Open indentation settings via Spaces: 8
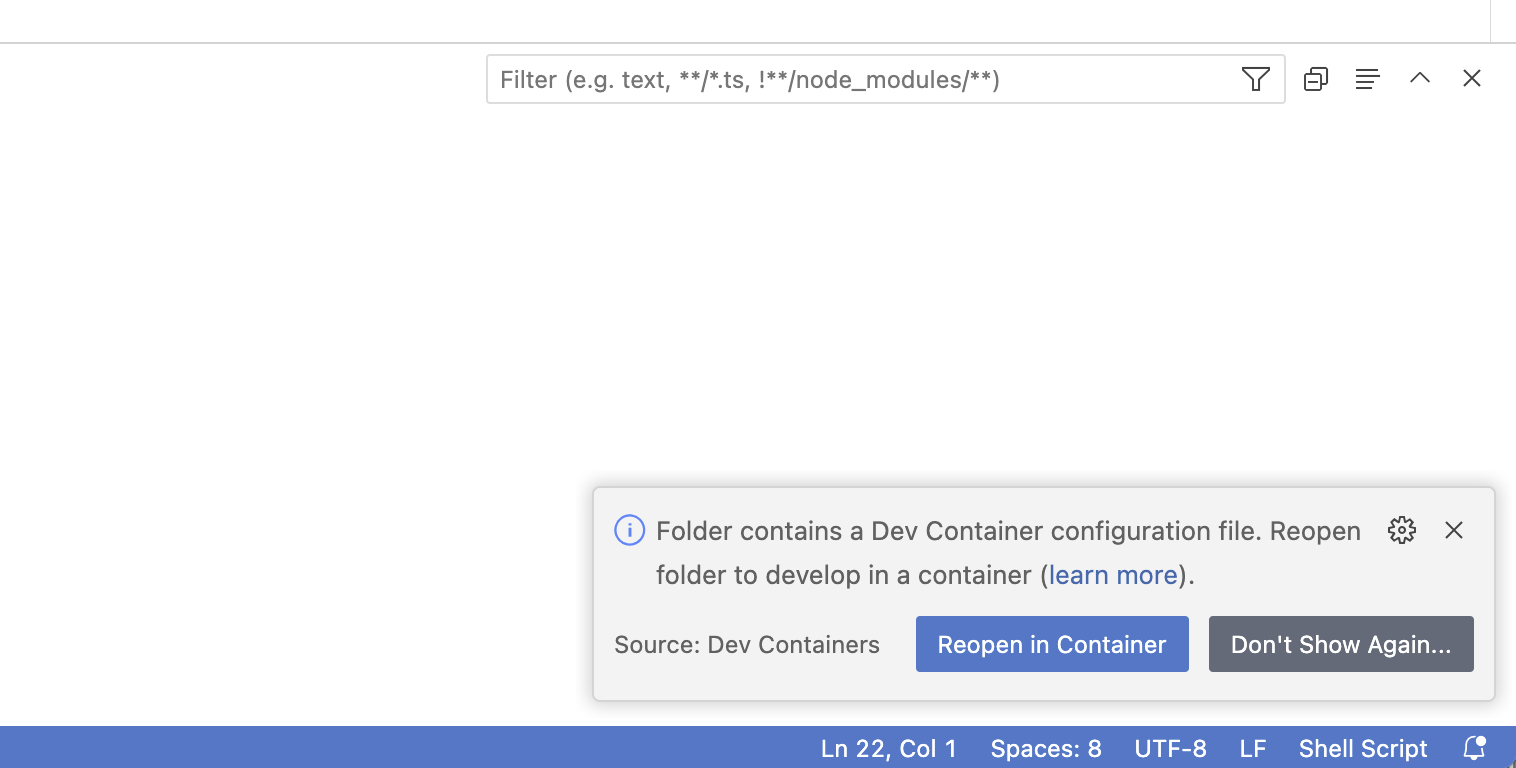 click(1045, 747)
